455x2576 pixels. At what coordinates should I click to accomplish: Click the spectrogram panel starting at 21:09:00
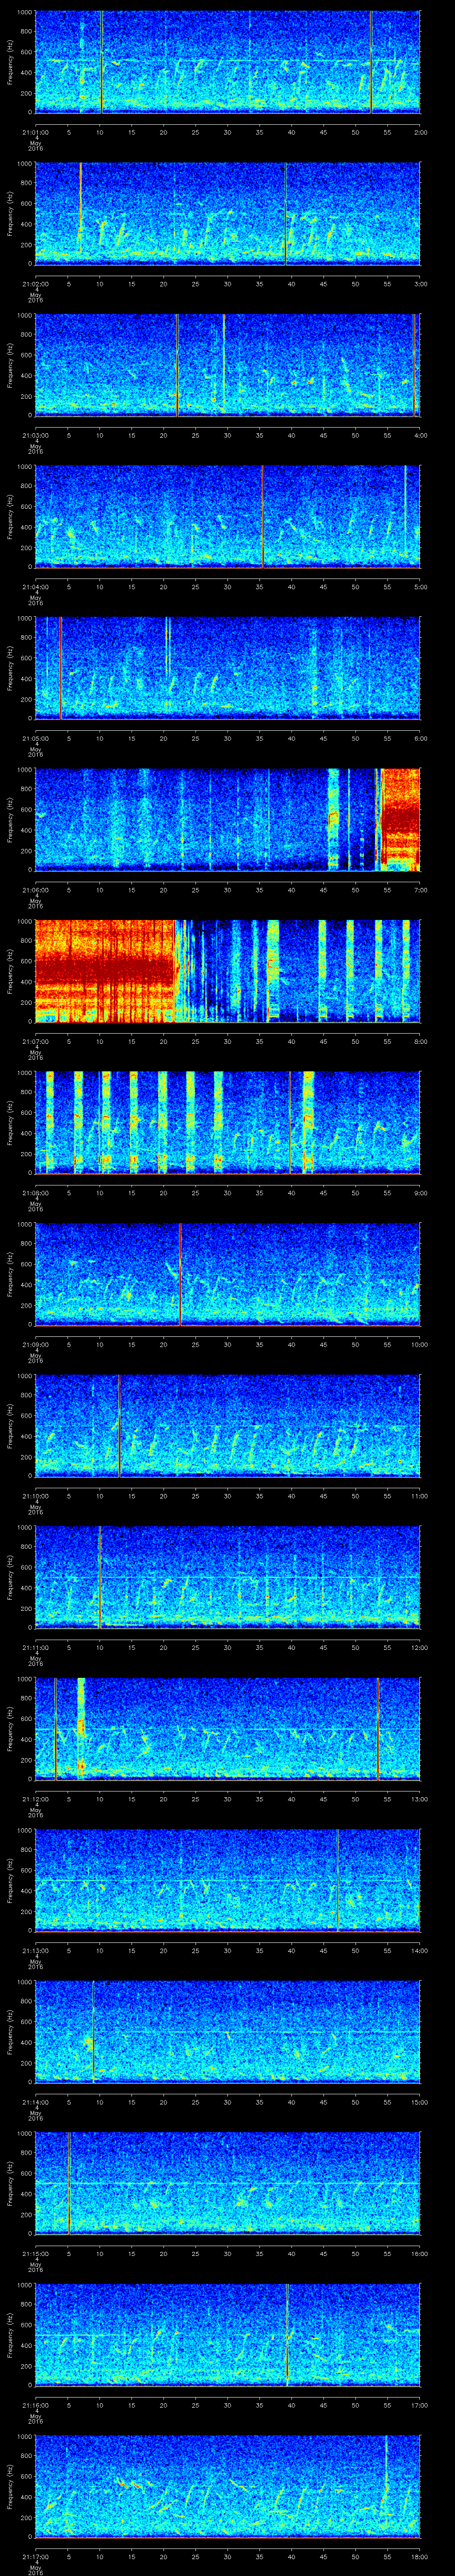pyautogui.click(x=227, y=1274)
